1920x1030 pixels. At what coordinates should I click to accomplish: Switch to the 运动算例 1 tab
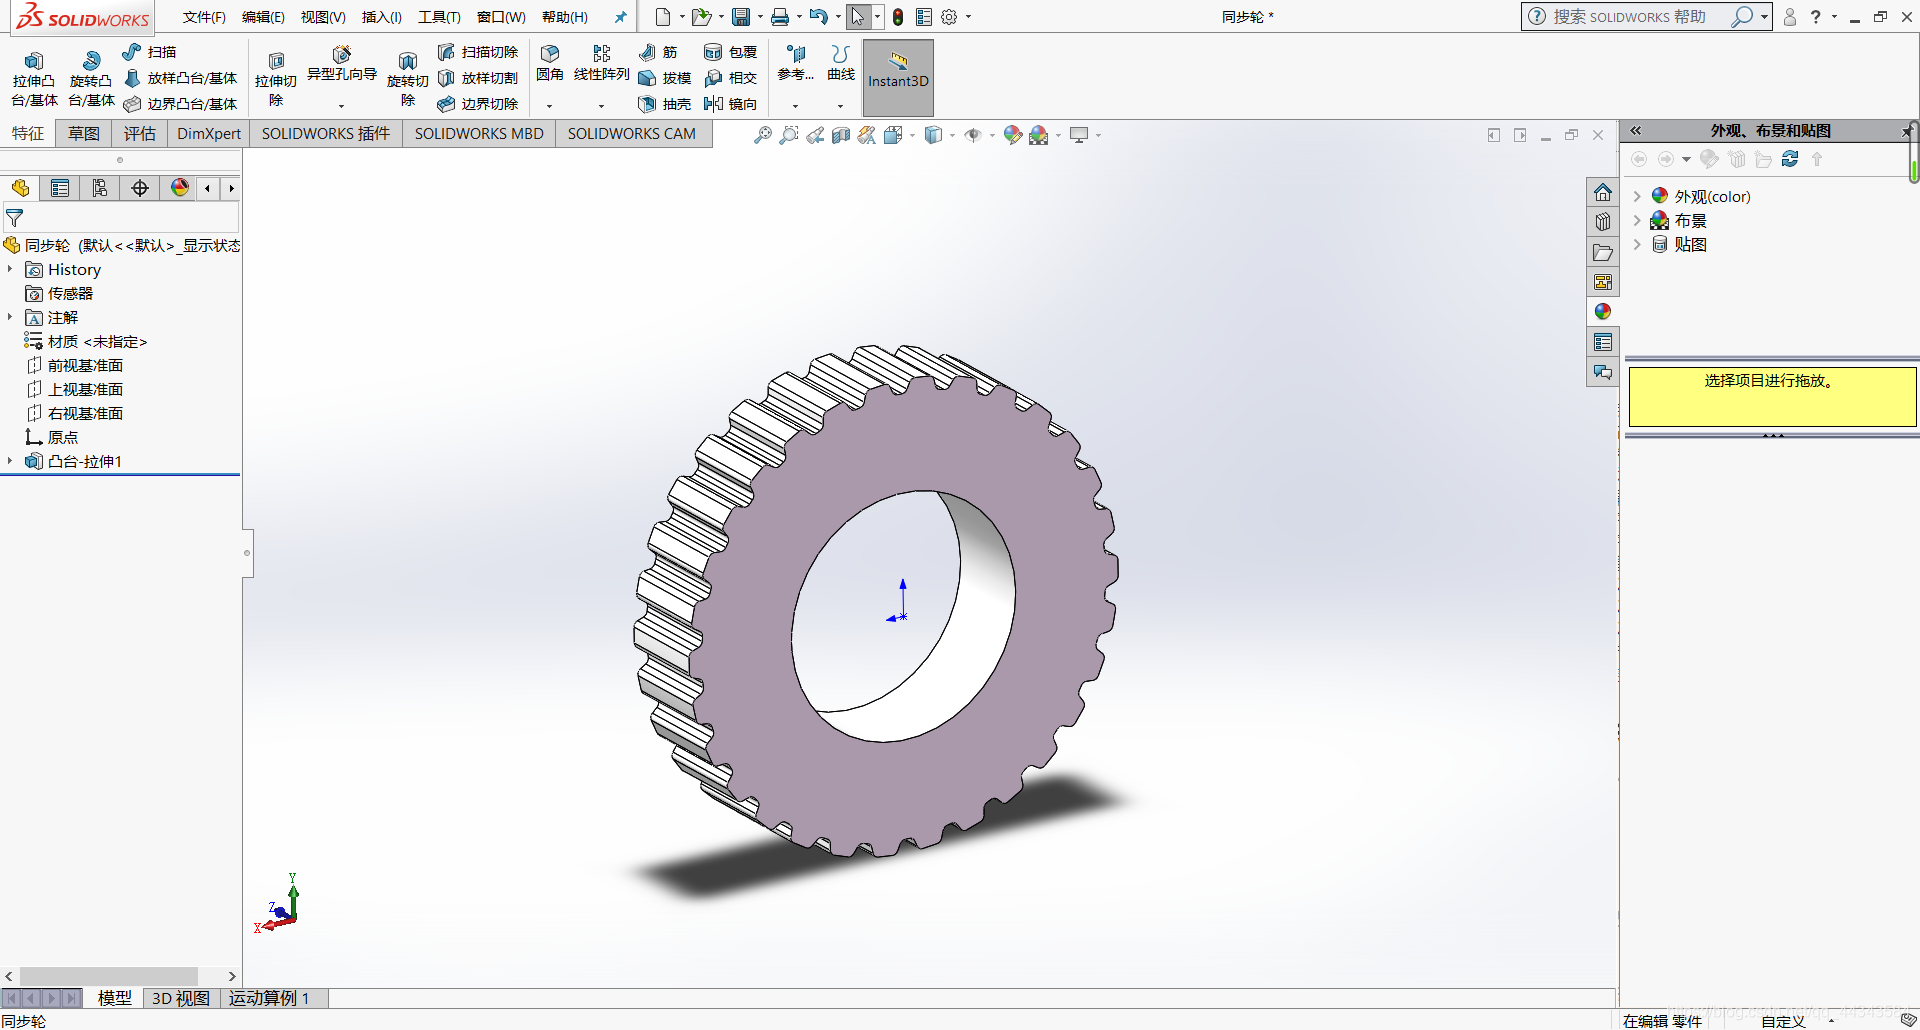click(269, 998)
